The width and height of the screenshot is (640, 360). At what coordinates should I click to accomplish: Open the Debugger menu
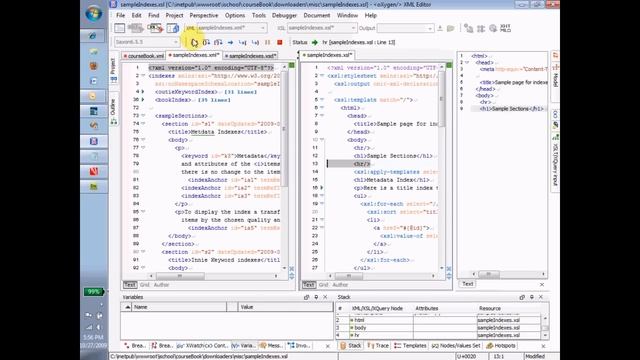click(284, 15)
